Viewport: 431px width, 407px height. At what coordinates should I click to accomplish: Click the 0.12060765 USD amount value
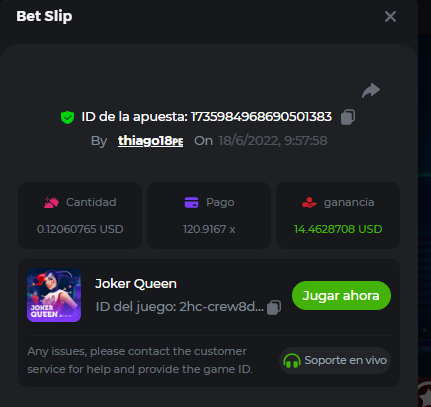[x=80, y=229]
